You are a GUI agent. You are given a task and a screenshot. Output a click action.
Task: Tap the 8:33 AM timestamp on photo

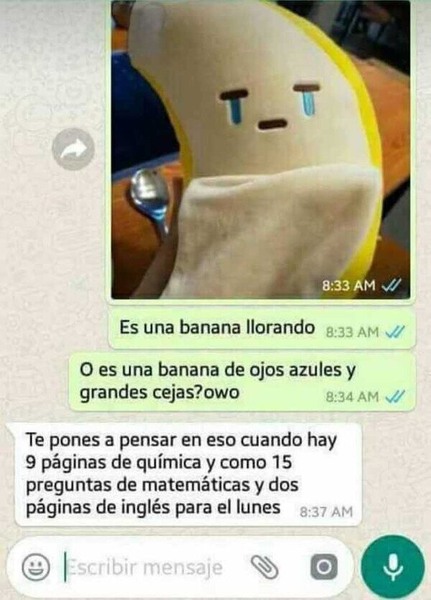349,285
